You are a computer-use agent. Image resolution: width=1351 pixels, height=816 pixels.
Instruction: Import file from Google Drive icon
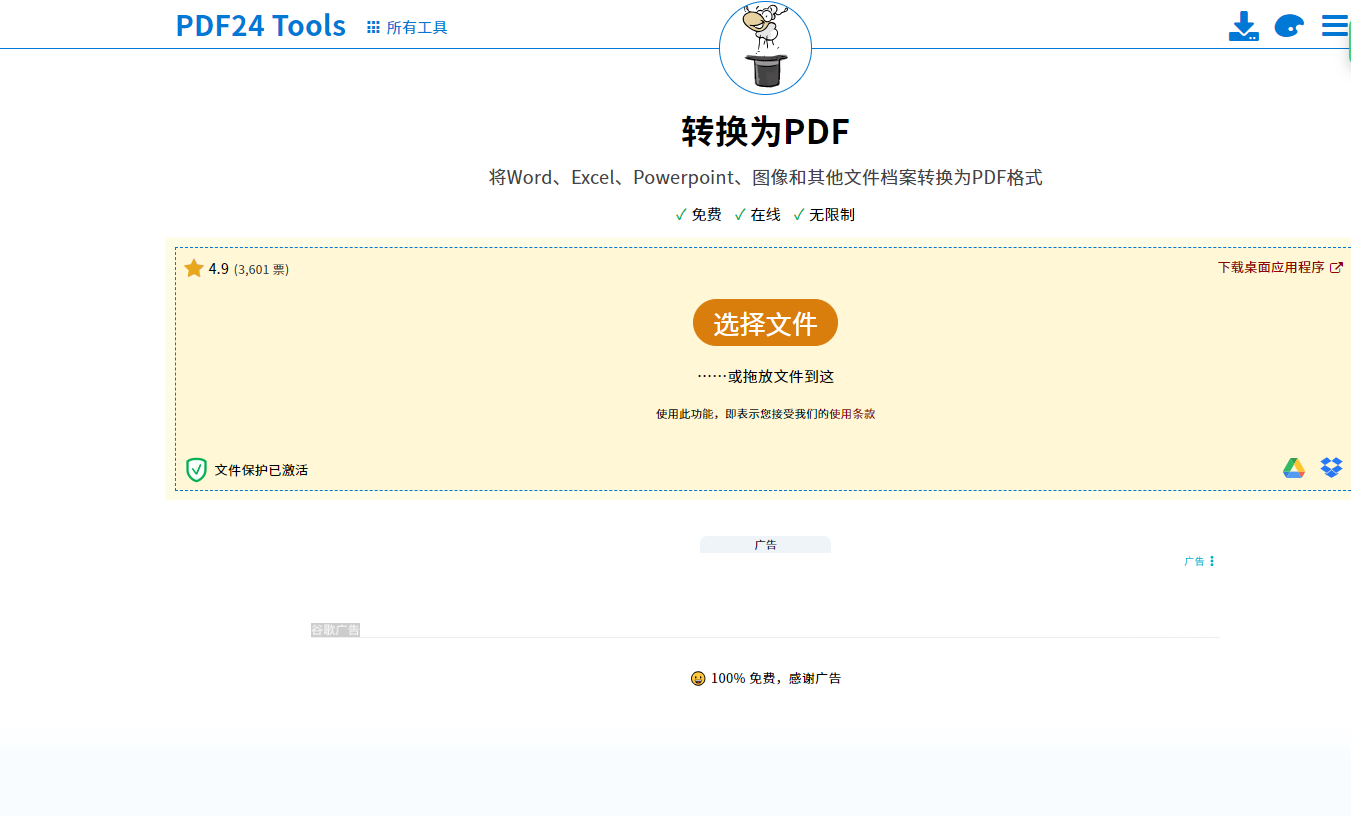click(1294, 467)
